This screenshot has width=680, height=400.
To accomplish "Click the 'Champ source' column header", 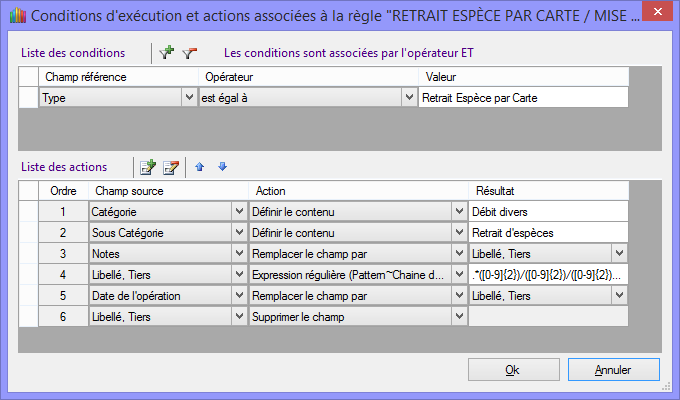I will coord(167,190).
